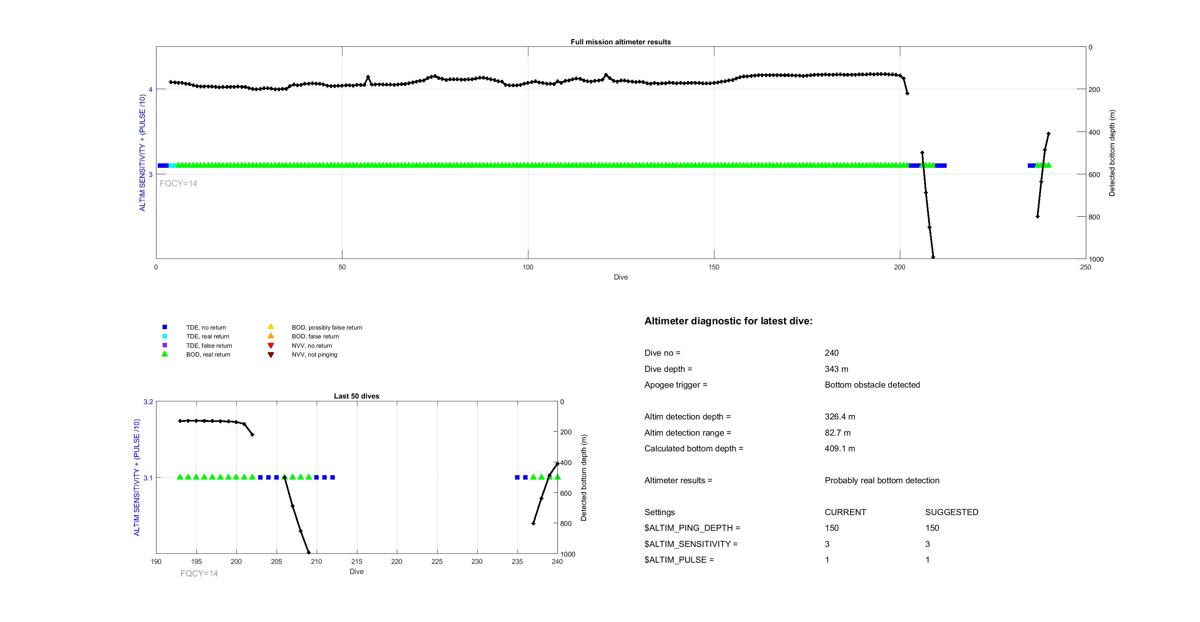Click the left-axis tick 4 on the full mission plot
1200x622 pixels.
[x=150, y=90]
